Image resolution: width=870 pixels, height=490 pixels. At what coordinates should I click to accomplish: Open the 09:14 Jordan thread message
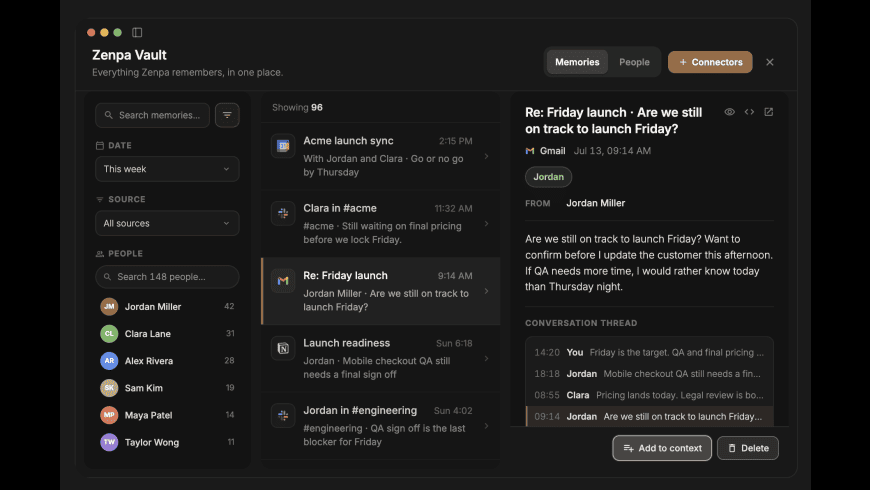coord(649,417)
